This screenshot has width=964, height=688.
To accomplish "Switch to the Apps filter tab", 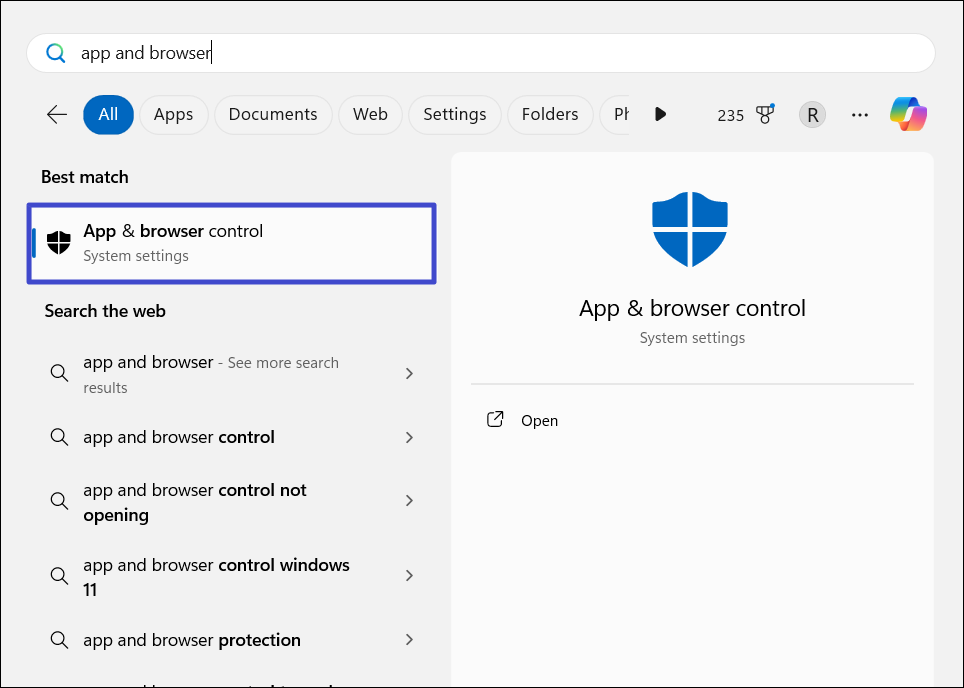I will click(x=173, y=114).
